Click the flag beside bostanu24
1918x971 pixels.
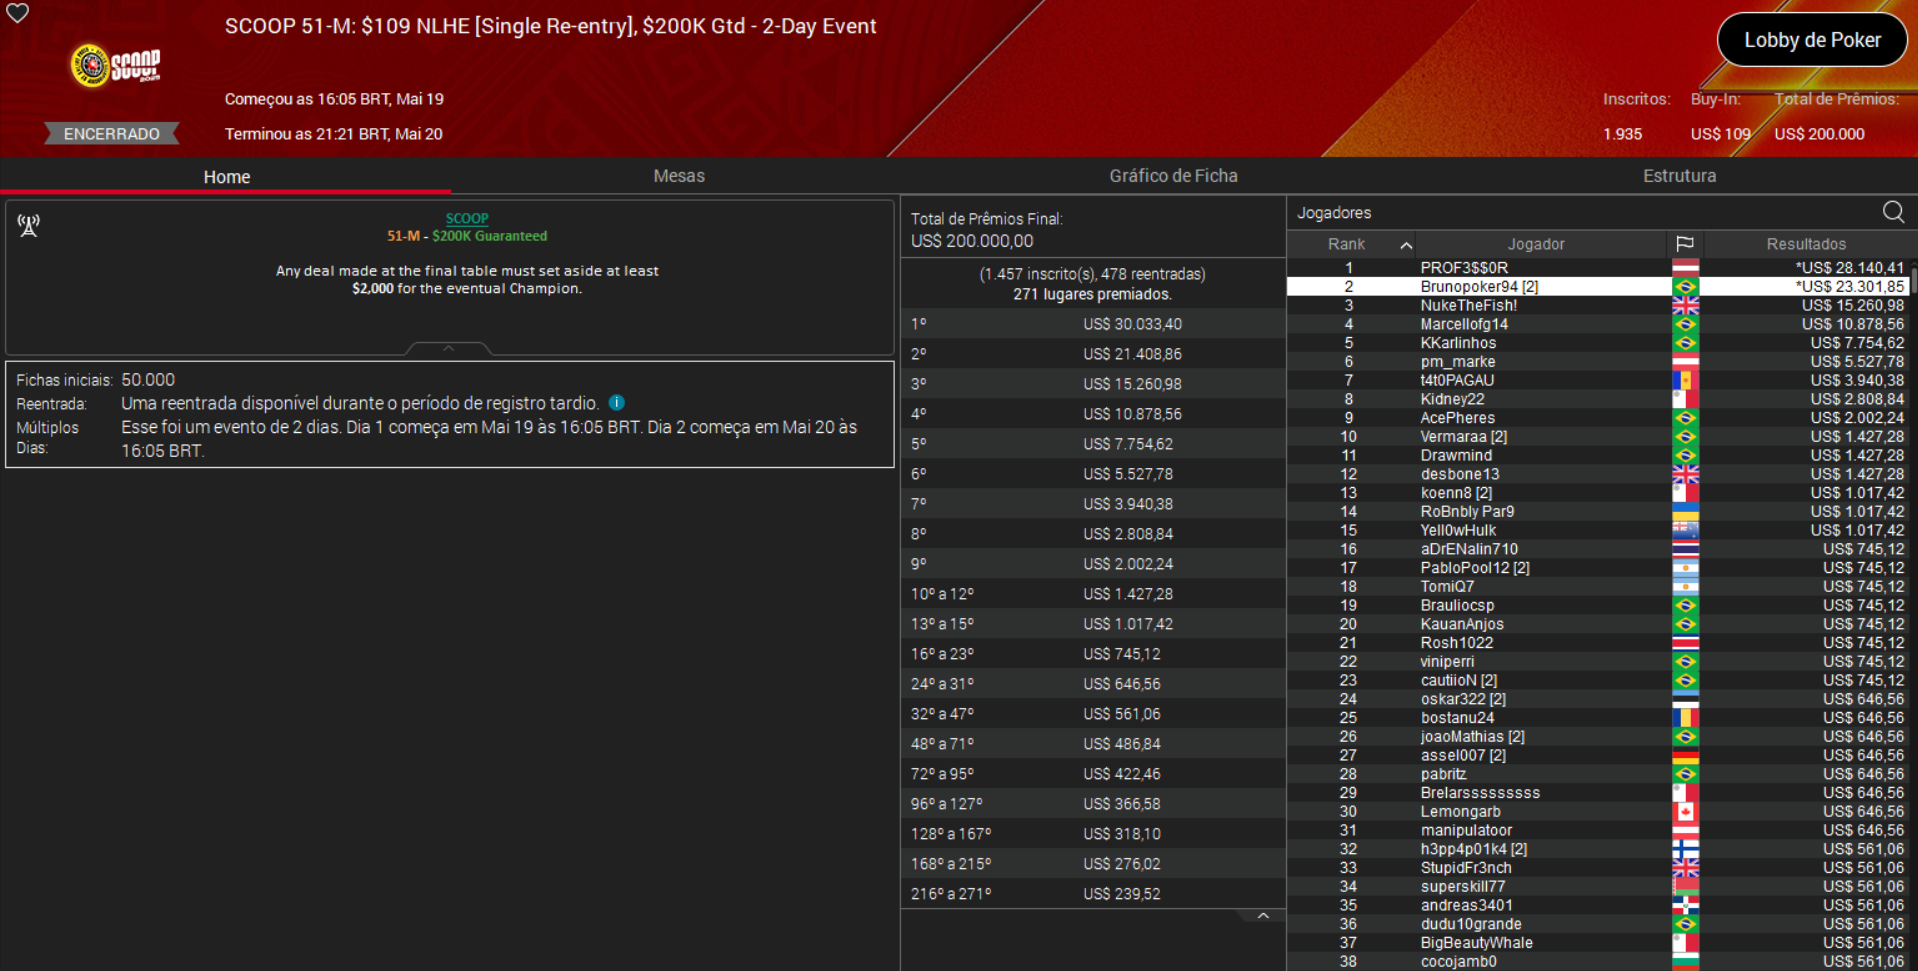[x=1685, y=718]
